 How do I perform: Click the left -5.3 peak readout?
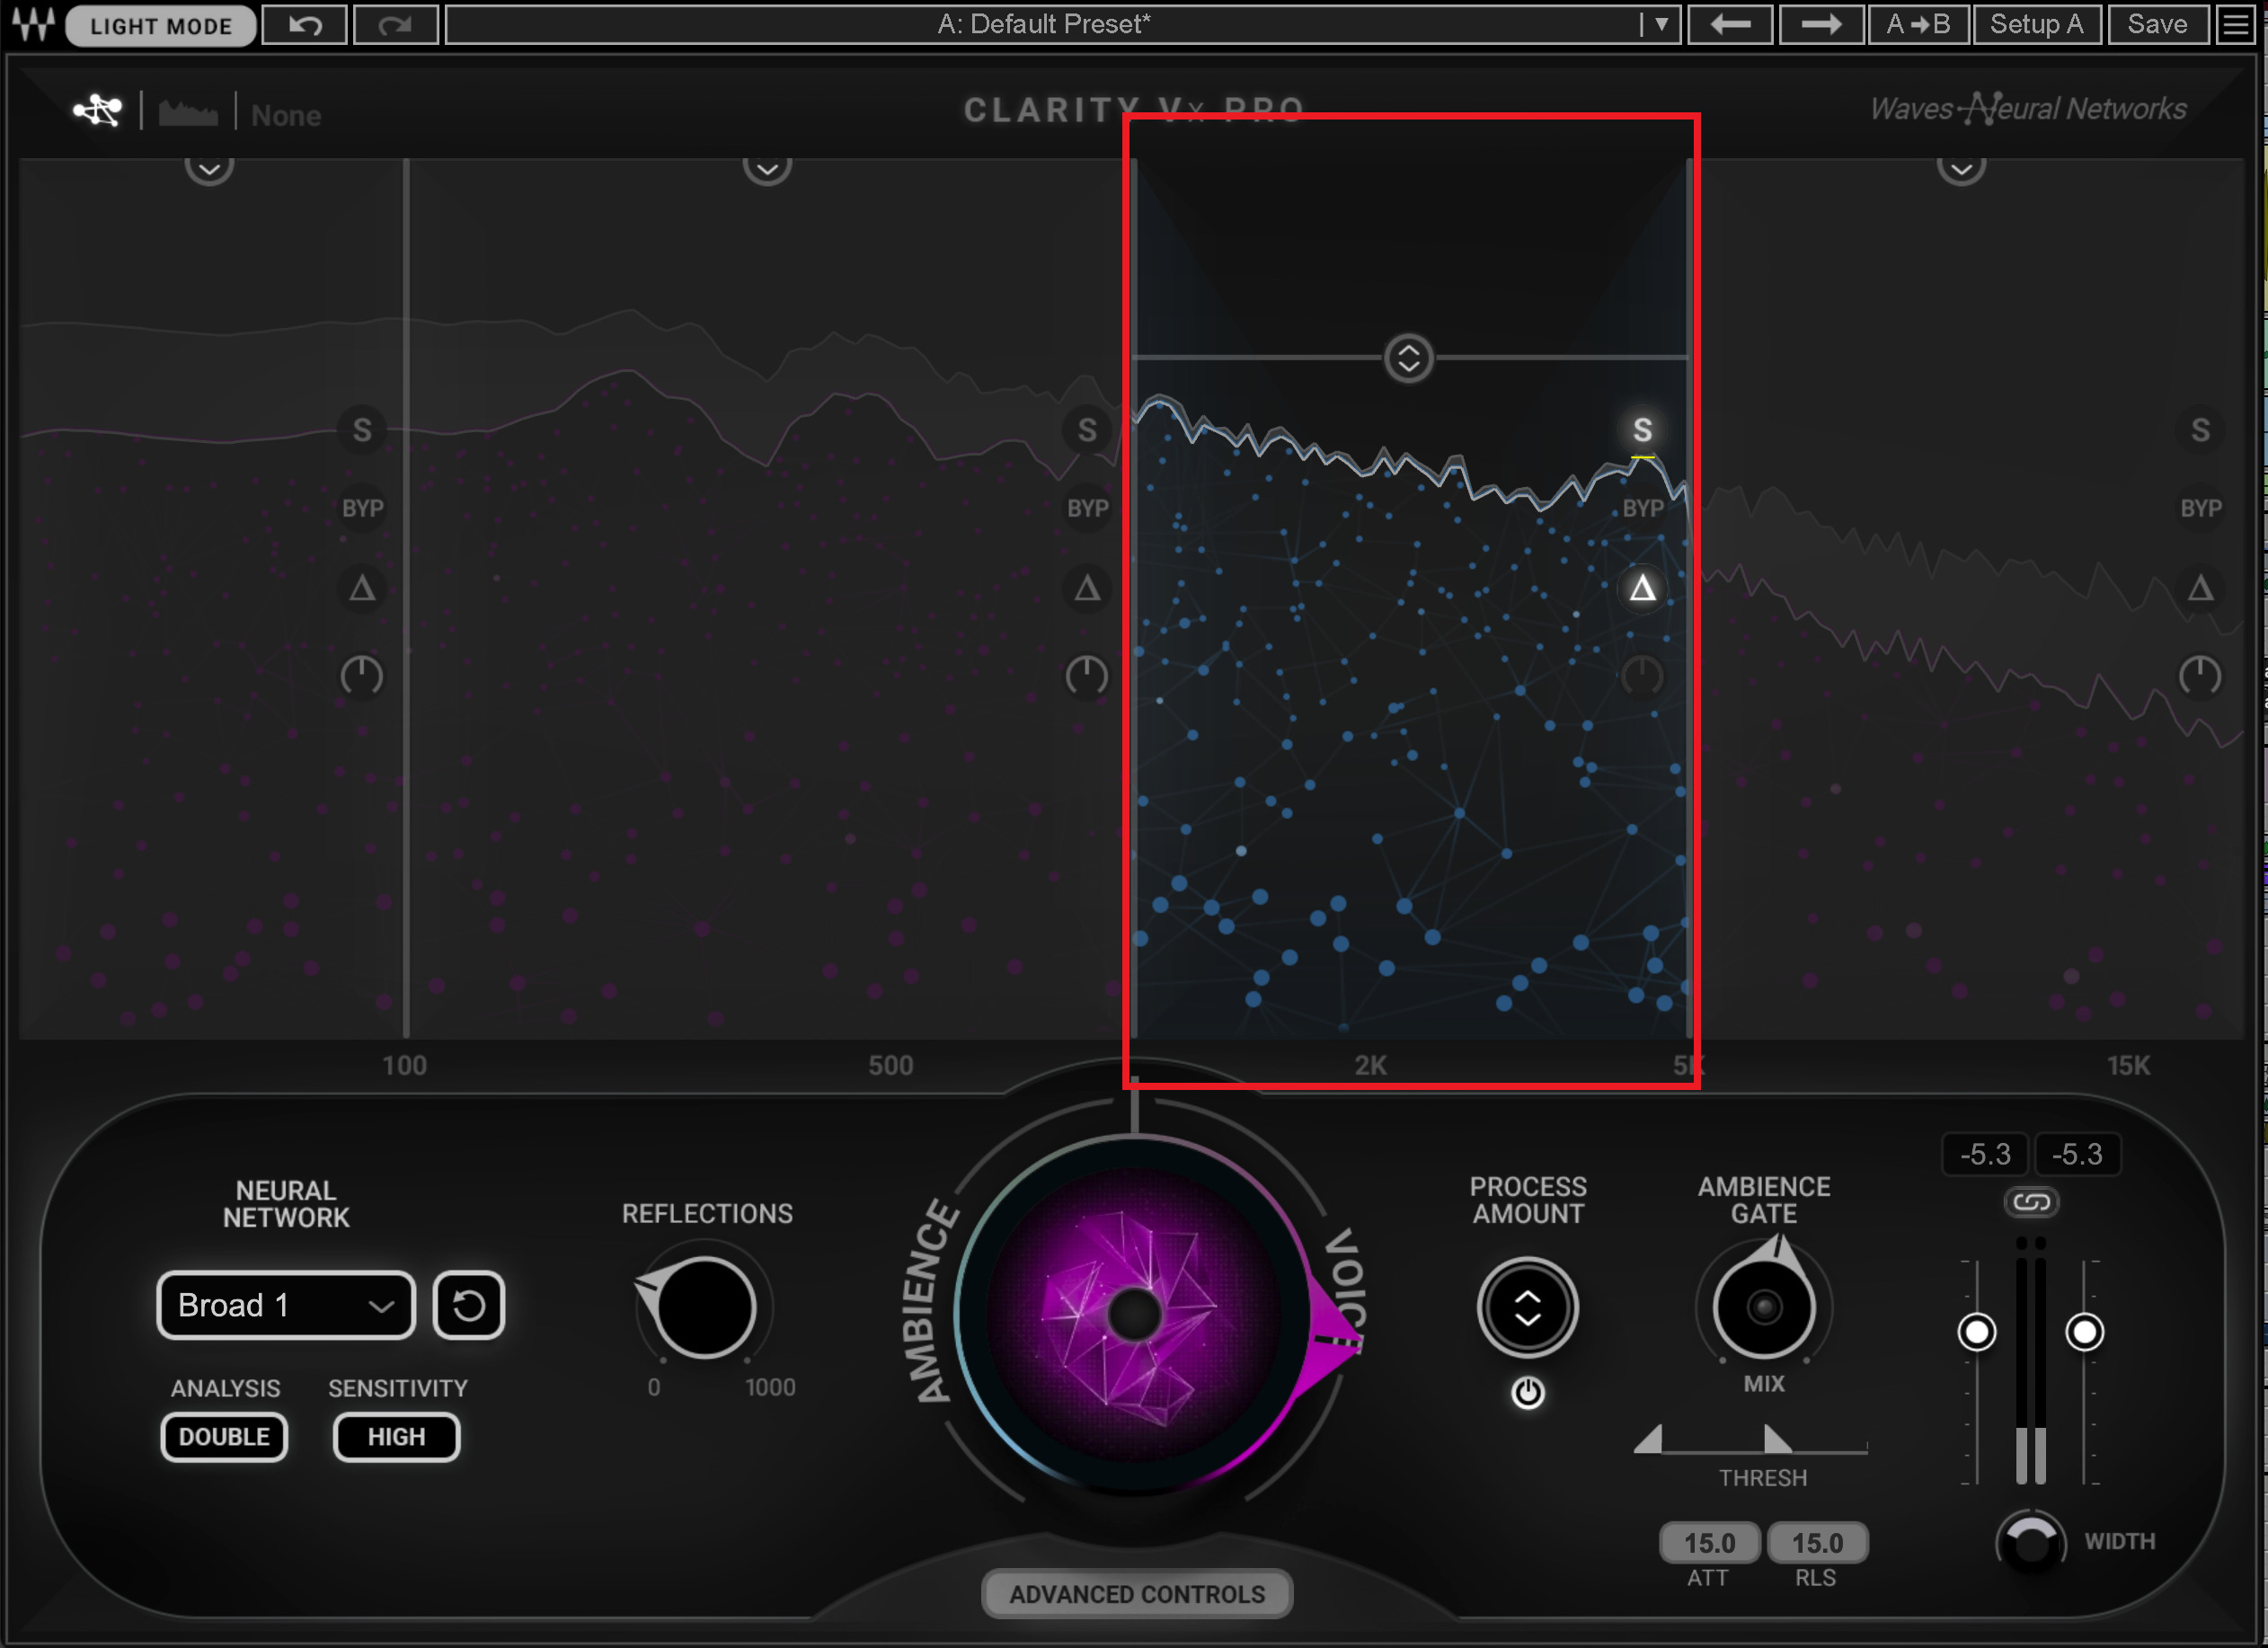pos(1984,1155)
